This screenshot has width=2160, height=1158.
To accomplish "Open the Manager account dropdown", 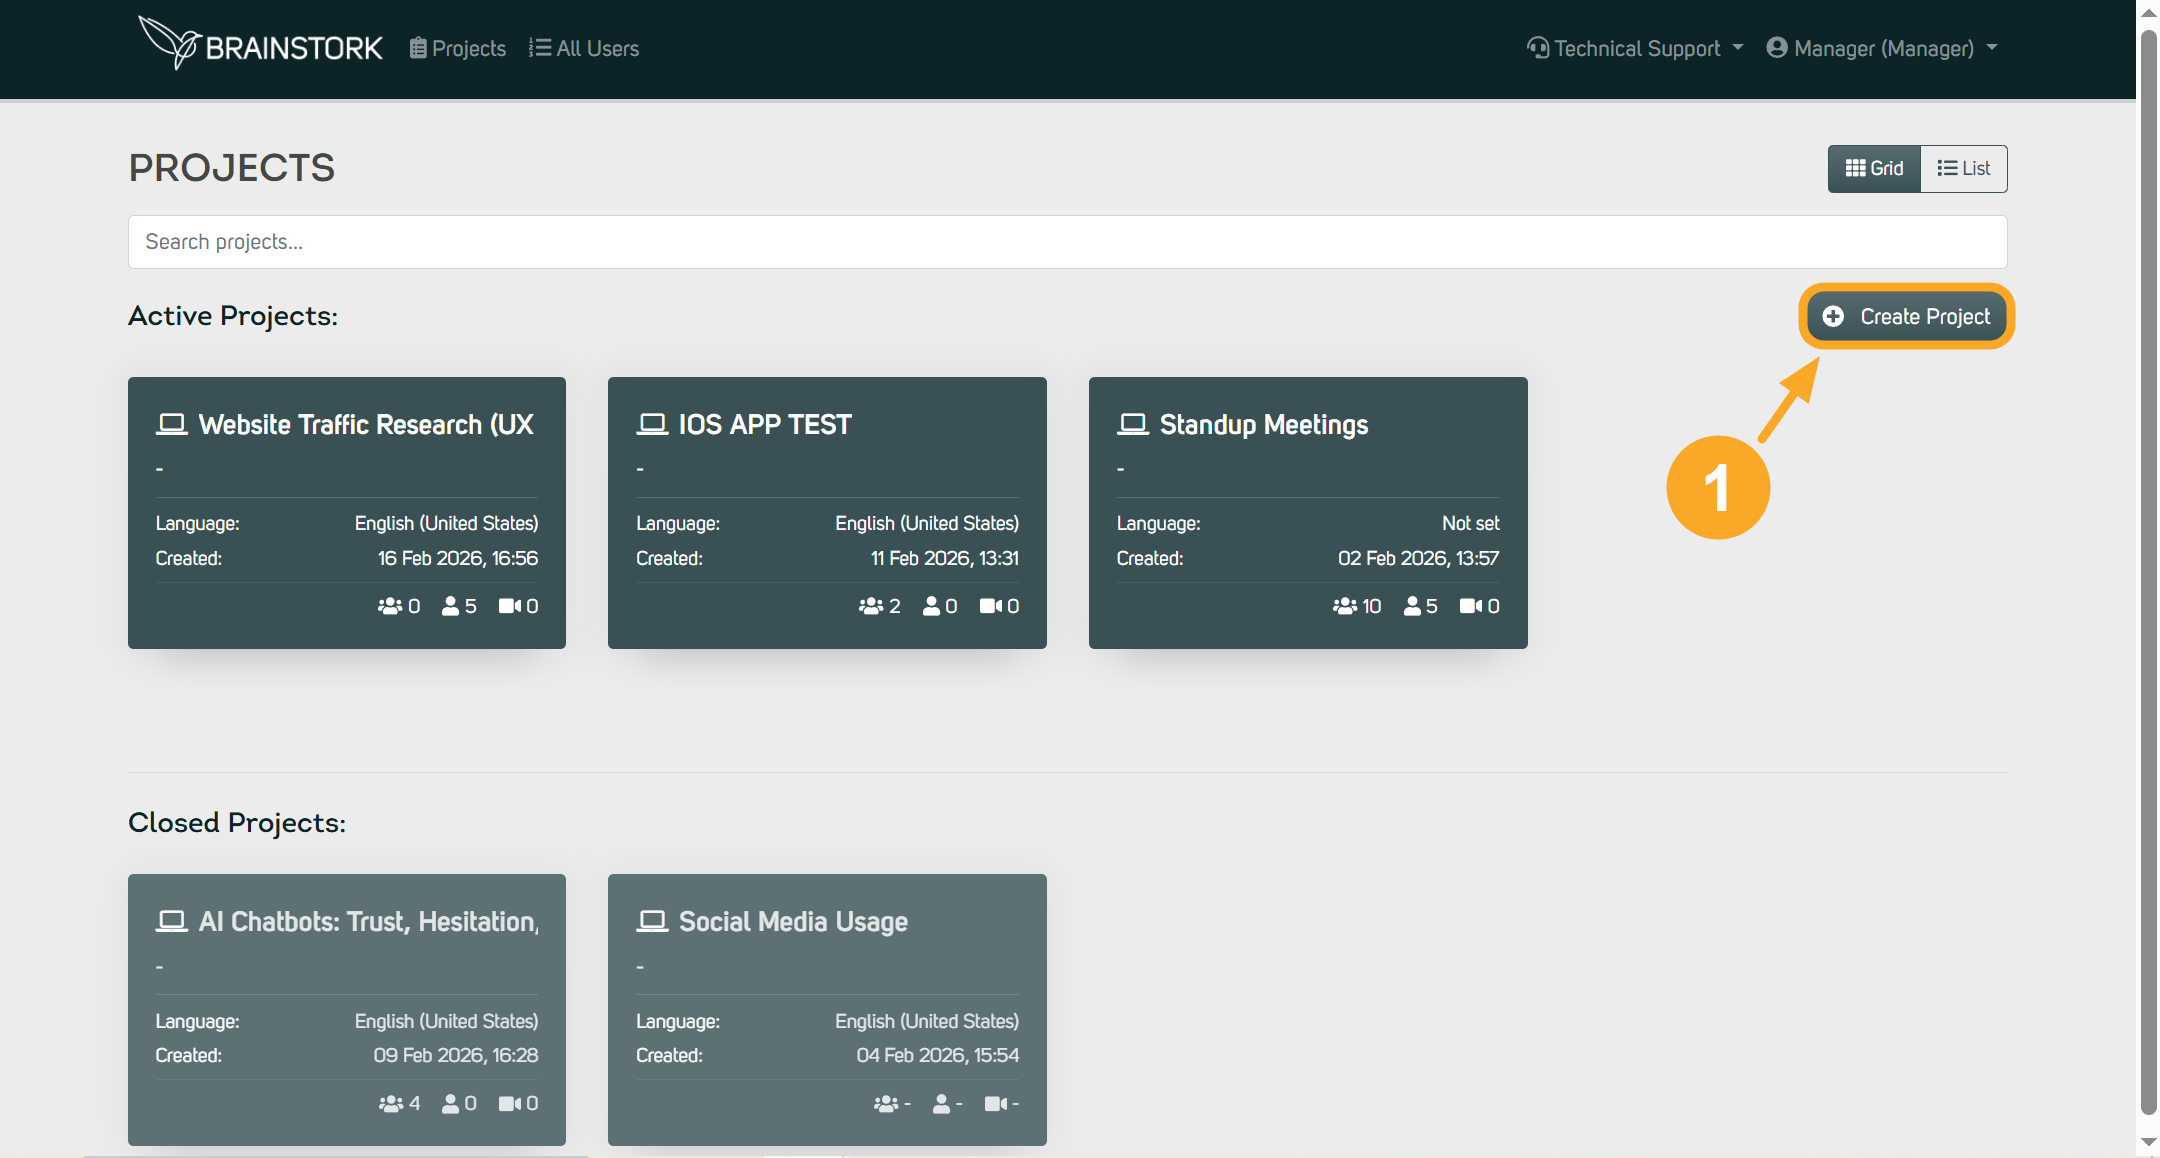I will (1882, 48).
